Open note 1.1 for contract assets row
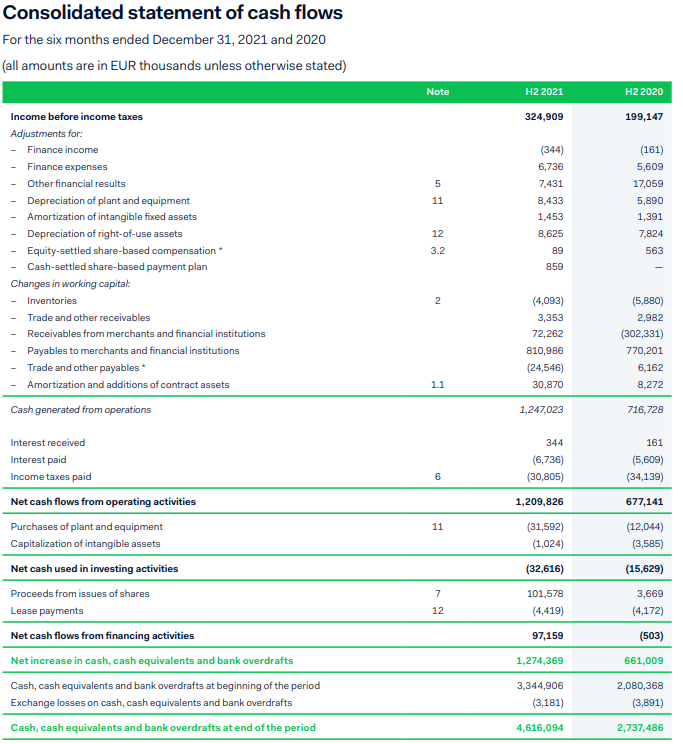 click(437, 385)
